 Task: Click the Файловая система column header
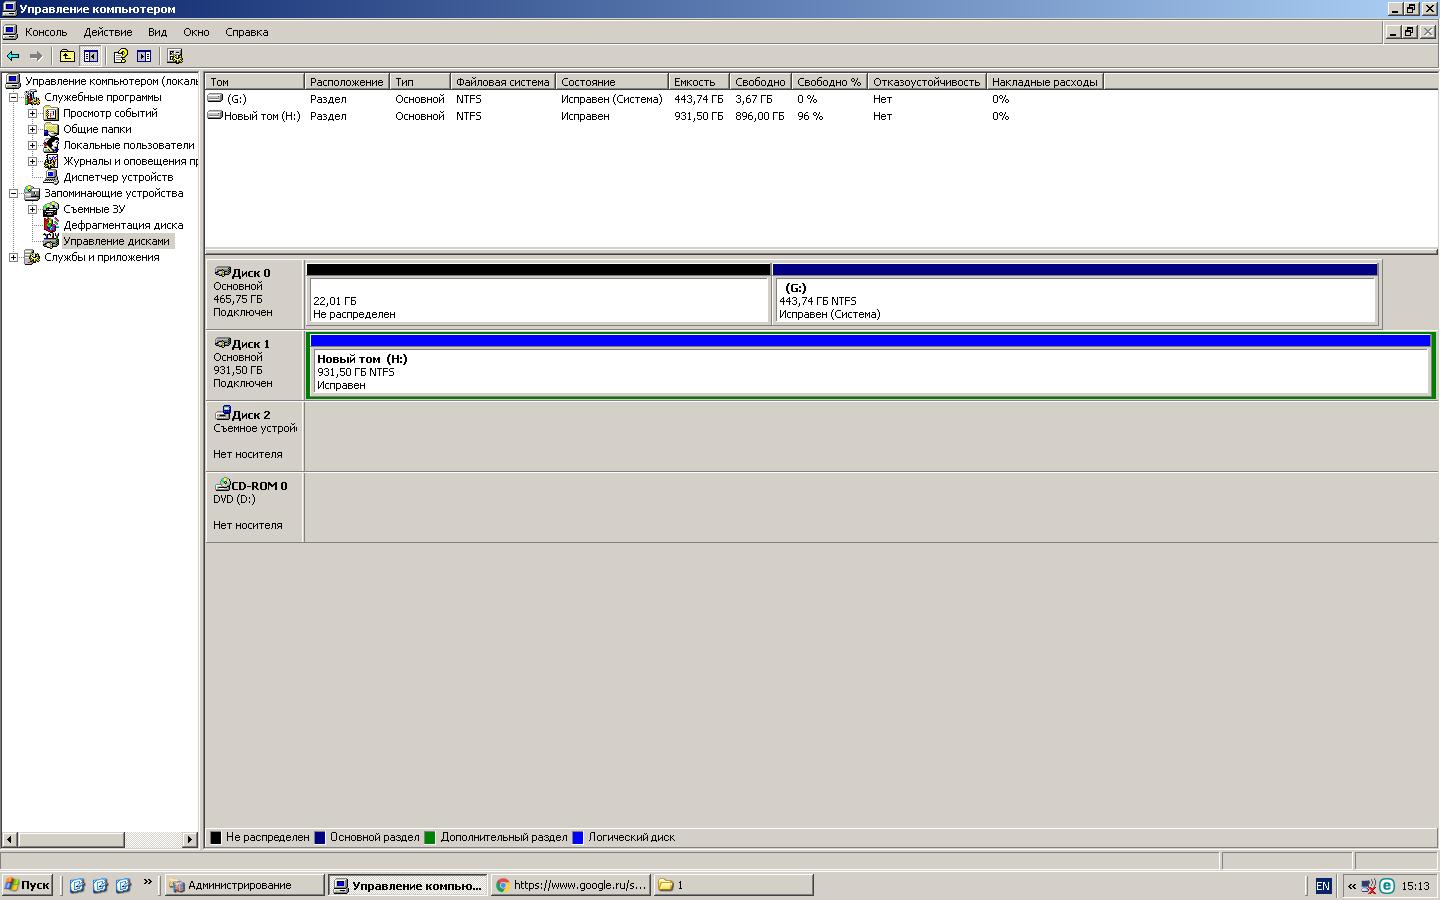(x=502, y=82)
